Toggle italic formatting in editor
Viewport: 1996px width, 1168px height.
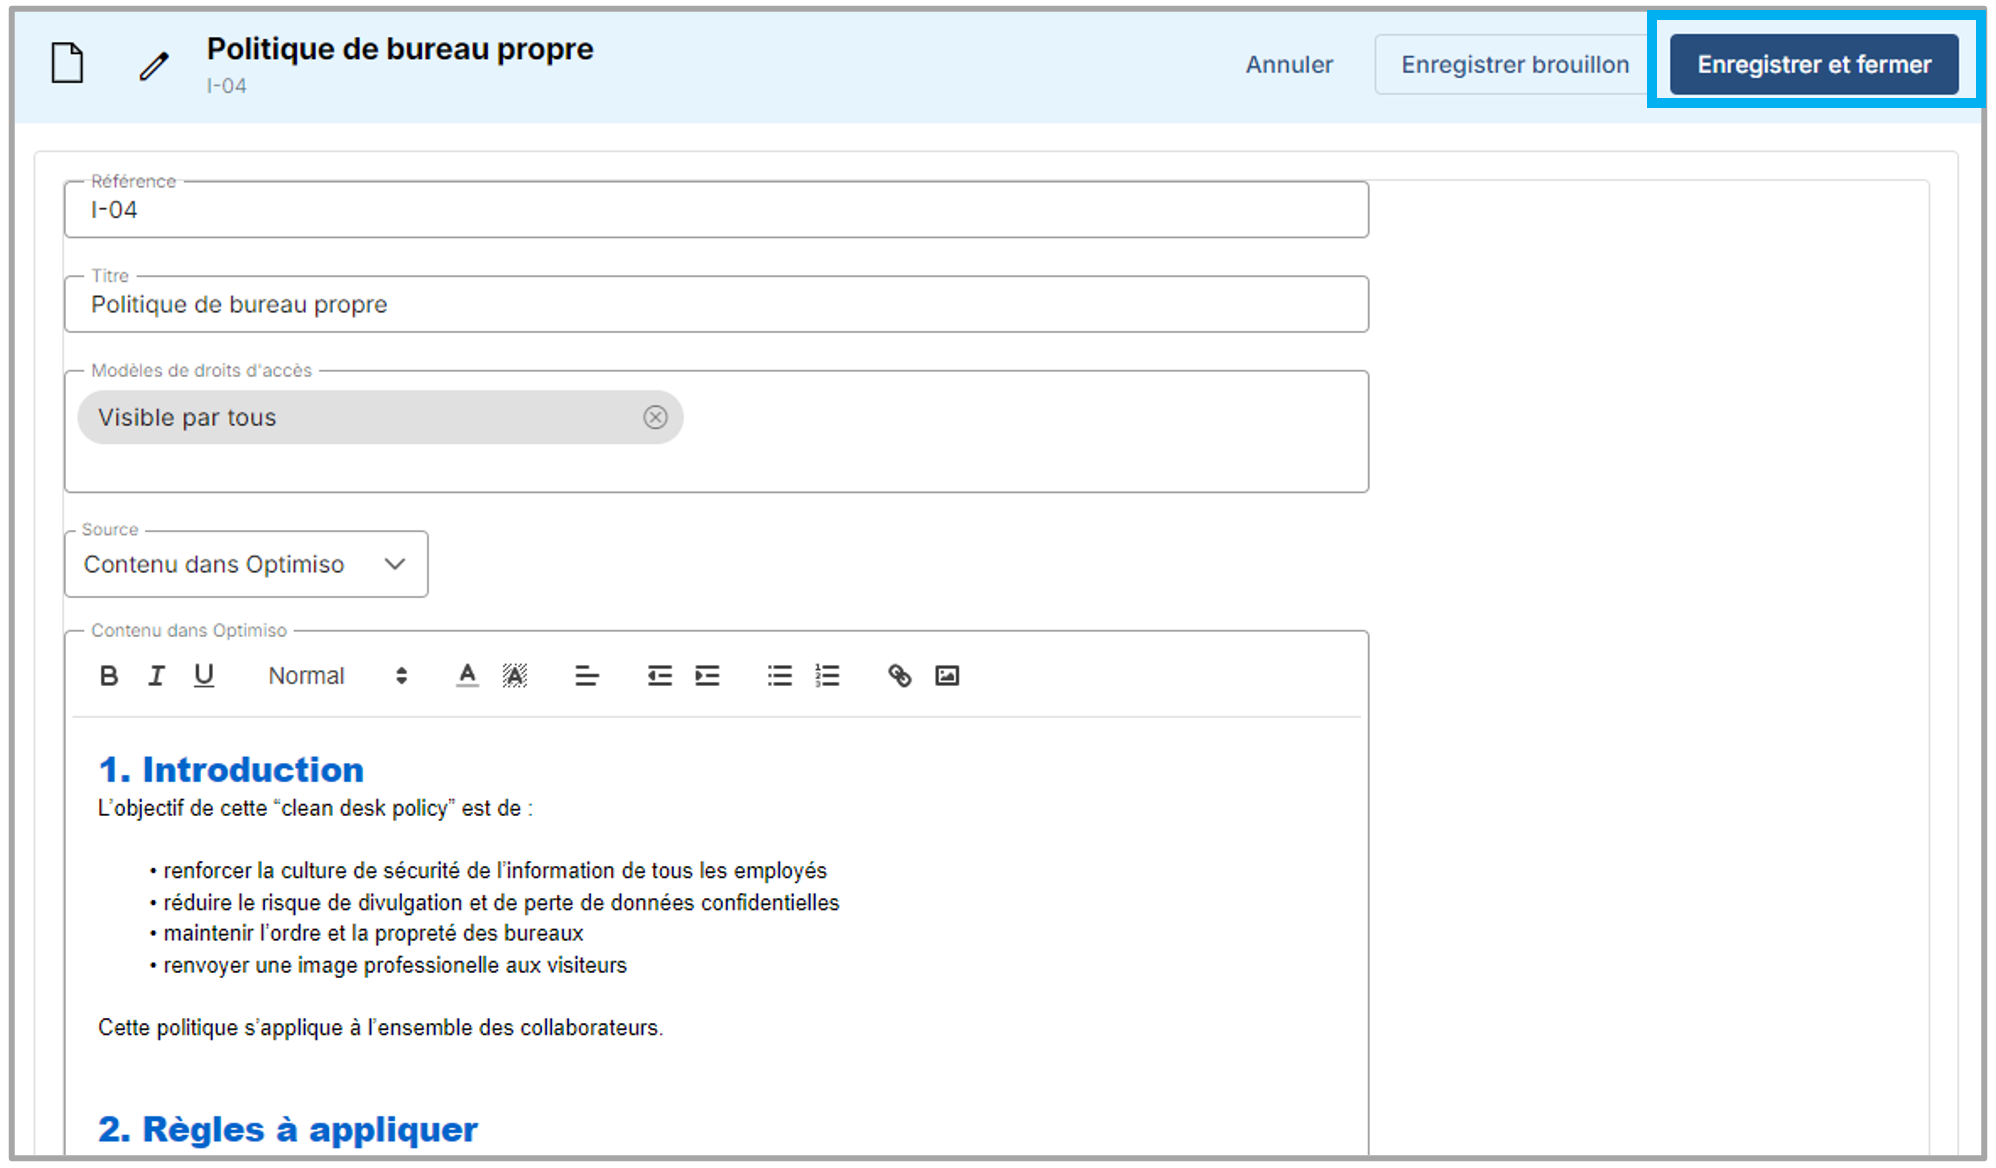pos(156,676)
